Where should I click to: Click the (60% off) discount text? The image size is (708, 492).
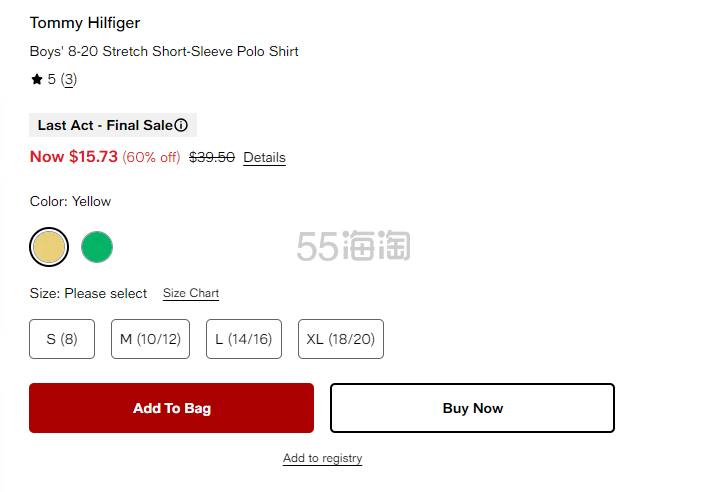[x=151, y=157]
